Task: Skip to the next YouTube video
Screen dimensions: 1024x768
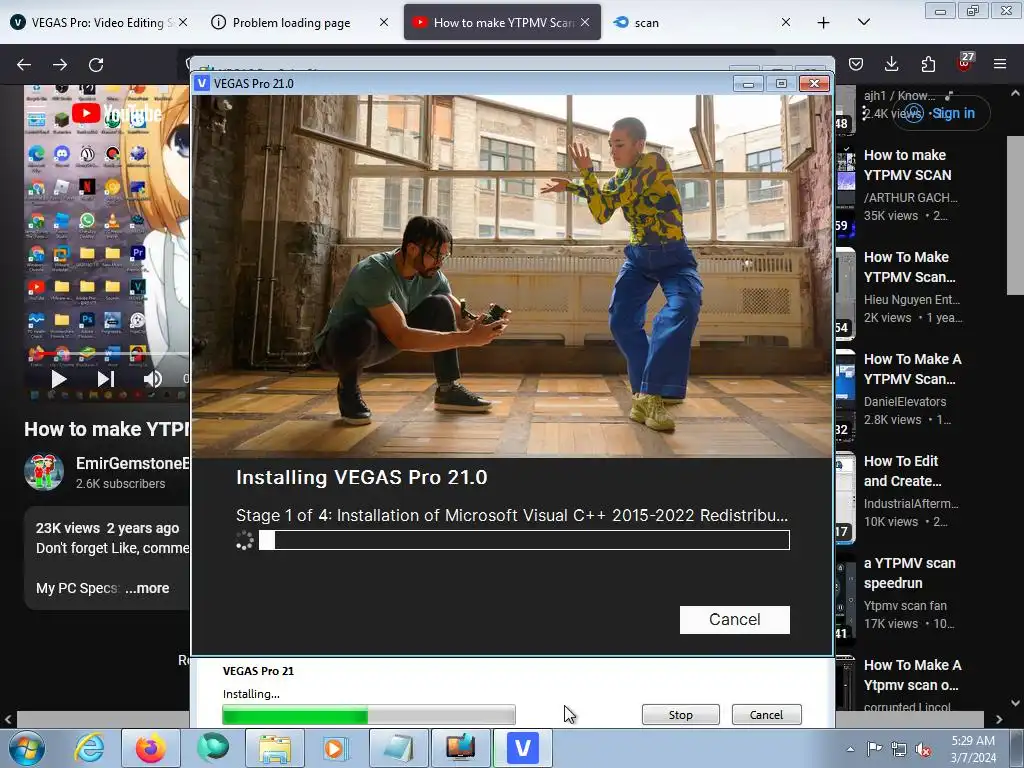Action: 106,379
